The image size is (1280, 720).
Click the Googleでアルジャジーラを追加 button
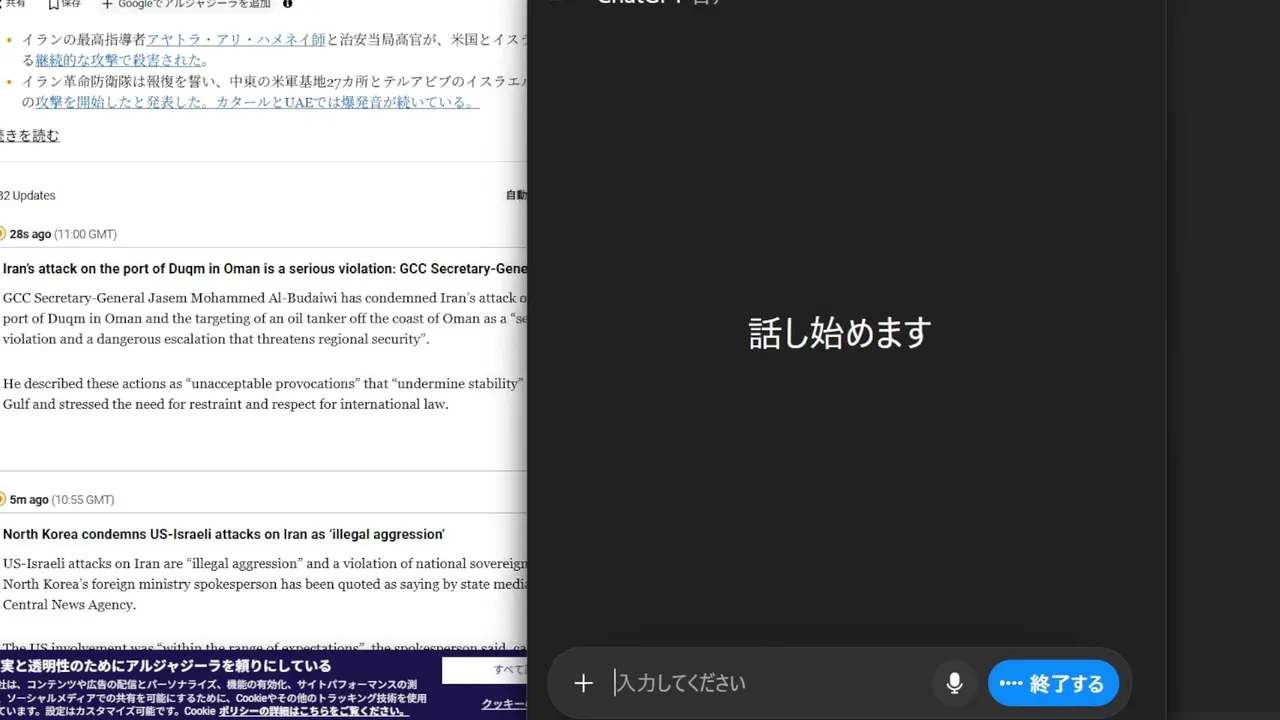pos(186,4)
